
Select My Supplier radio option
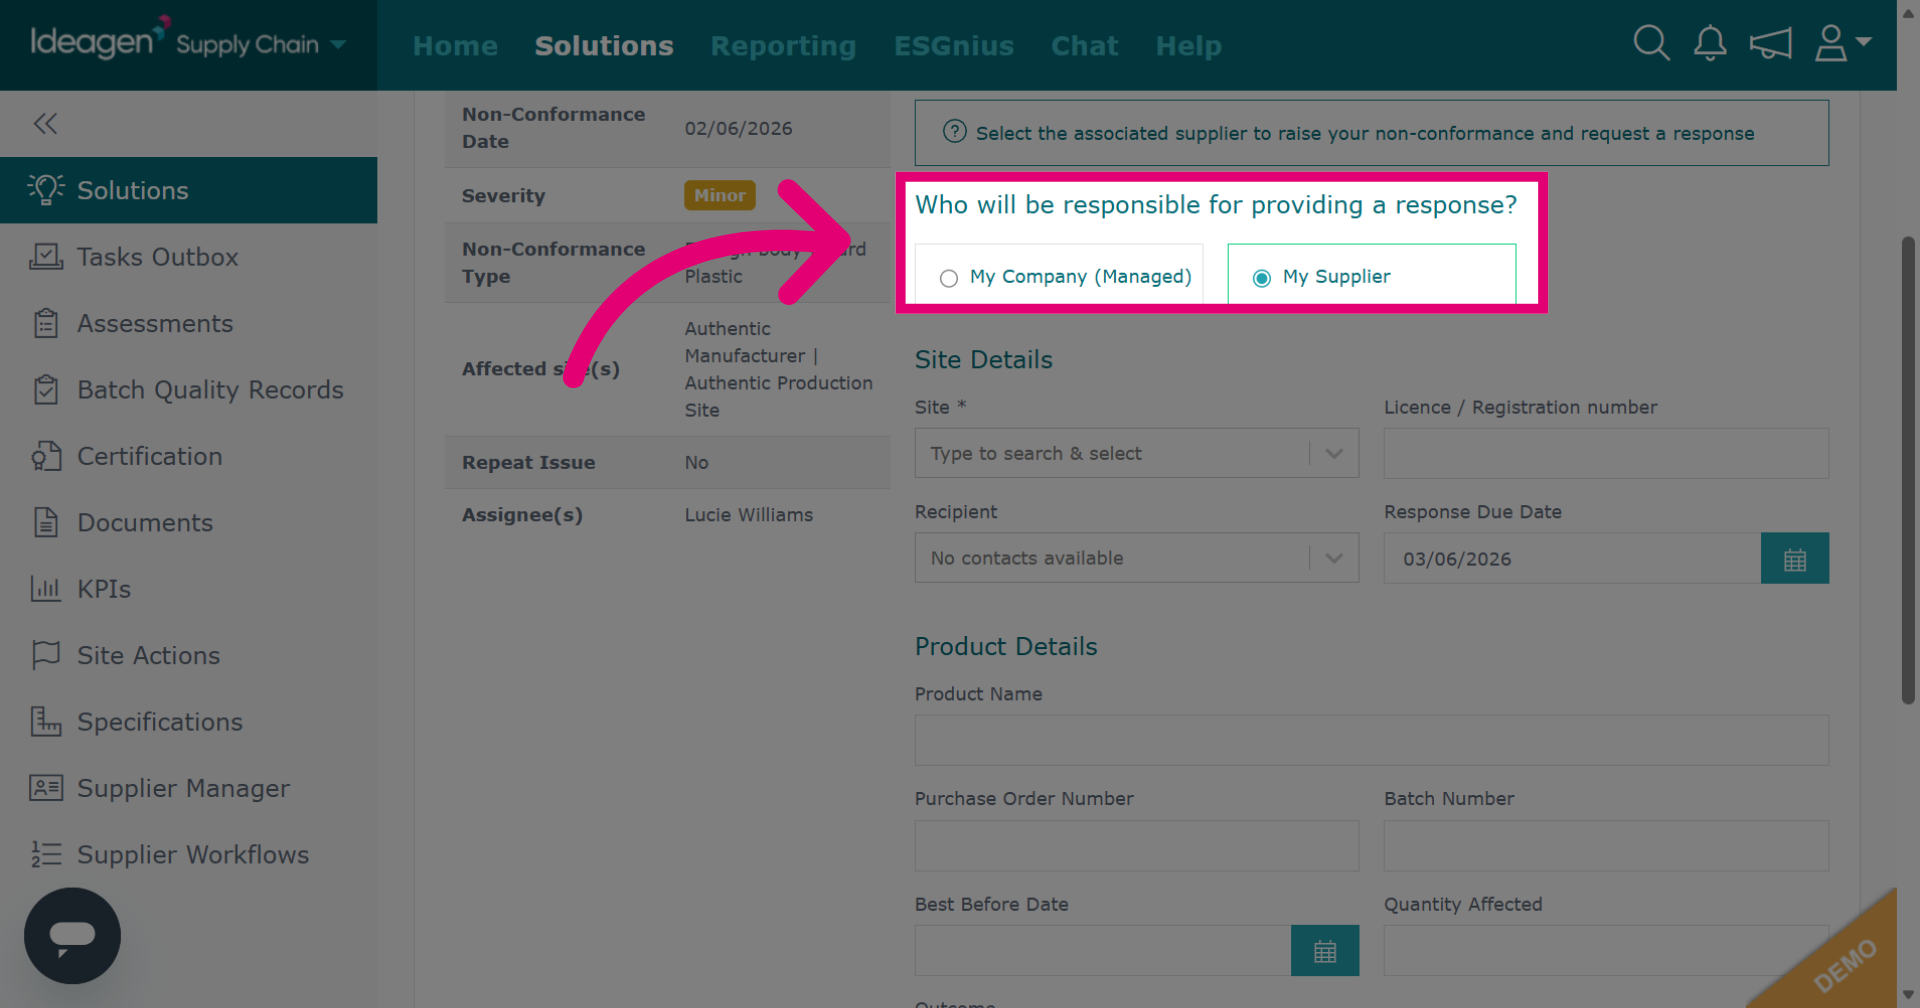[x=1262, y=278]
